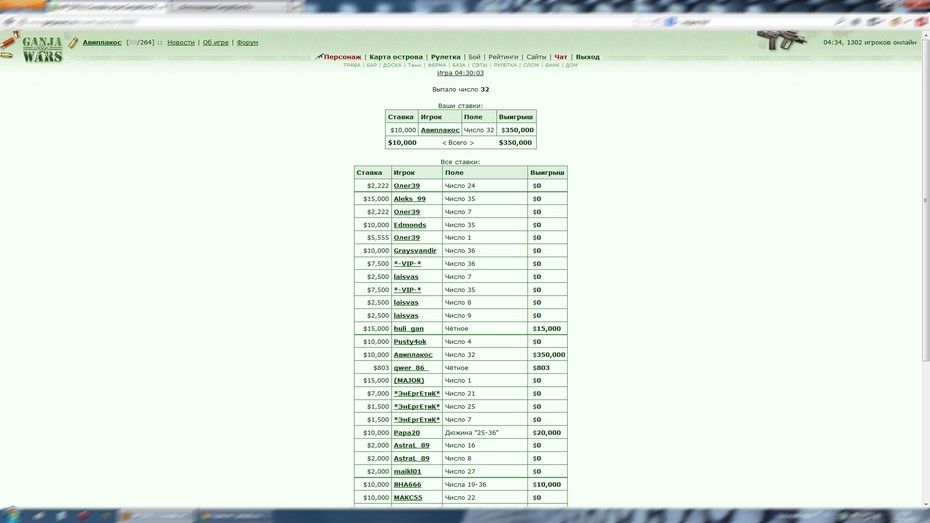Open the Pusty4ok player link
This screenshot has height=523, width=930.
[x=410, y=342]
